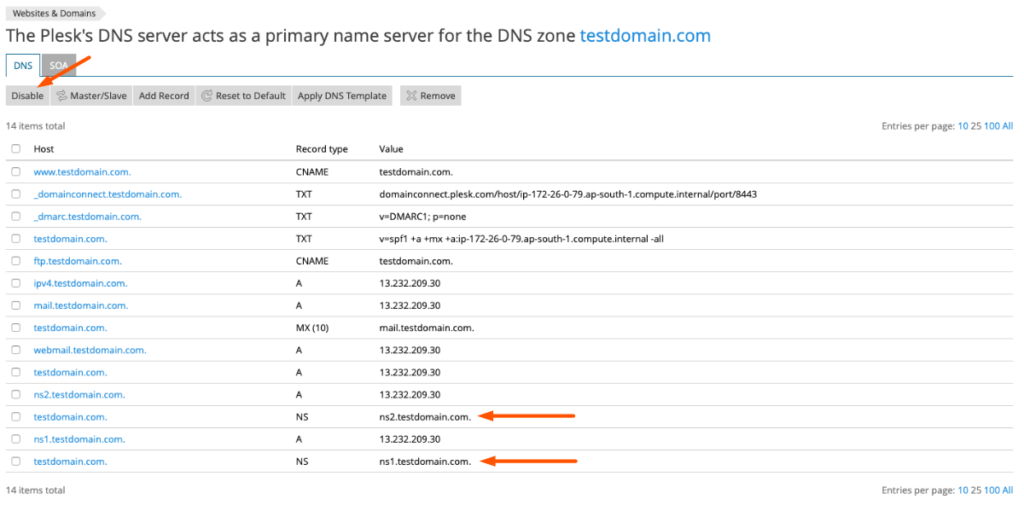Click the CNAME type in www row
The height and width of the screenshot is (505, 1024).
(x=312, y=172)
